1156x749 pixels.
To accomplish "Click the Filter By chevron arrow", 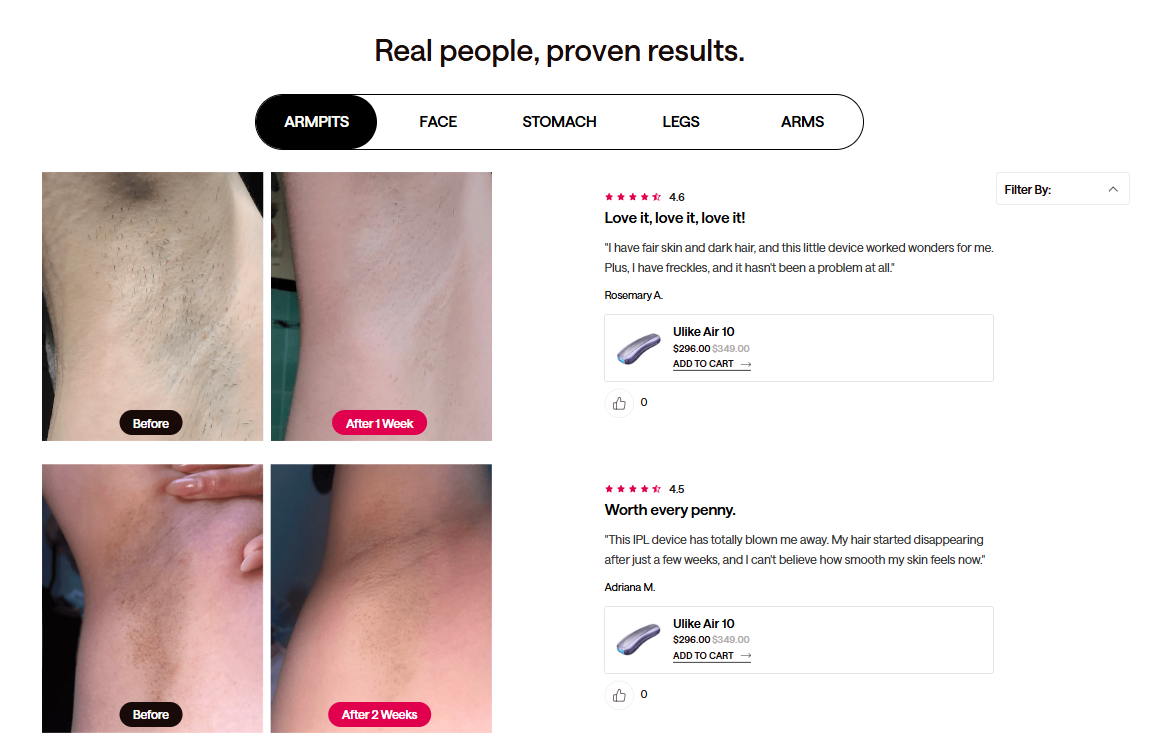I will coord(1113,189).
